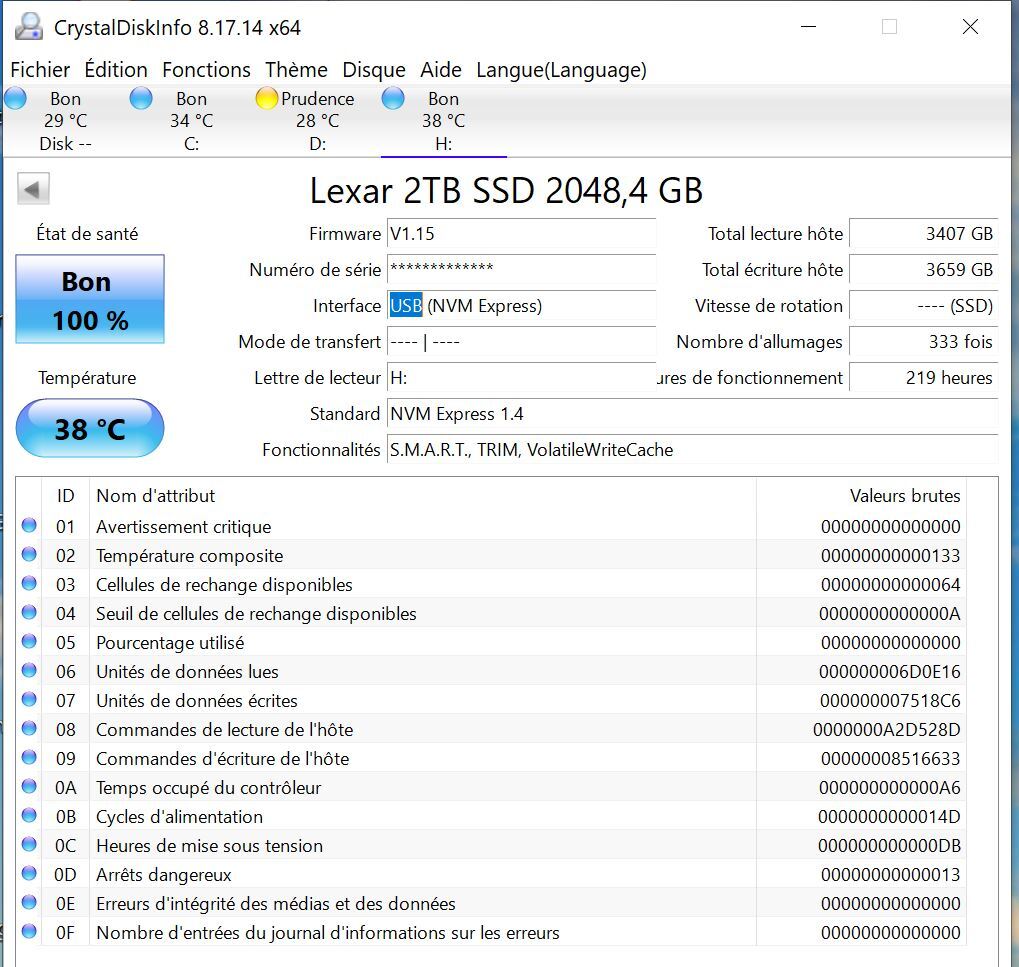The image size is (1019, 967).
Task: Click status dot for Heures de mise sous tension
Action: point(29,844)
